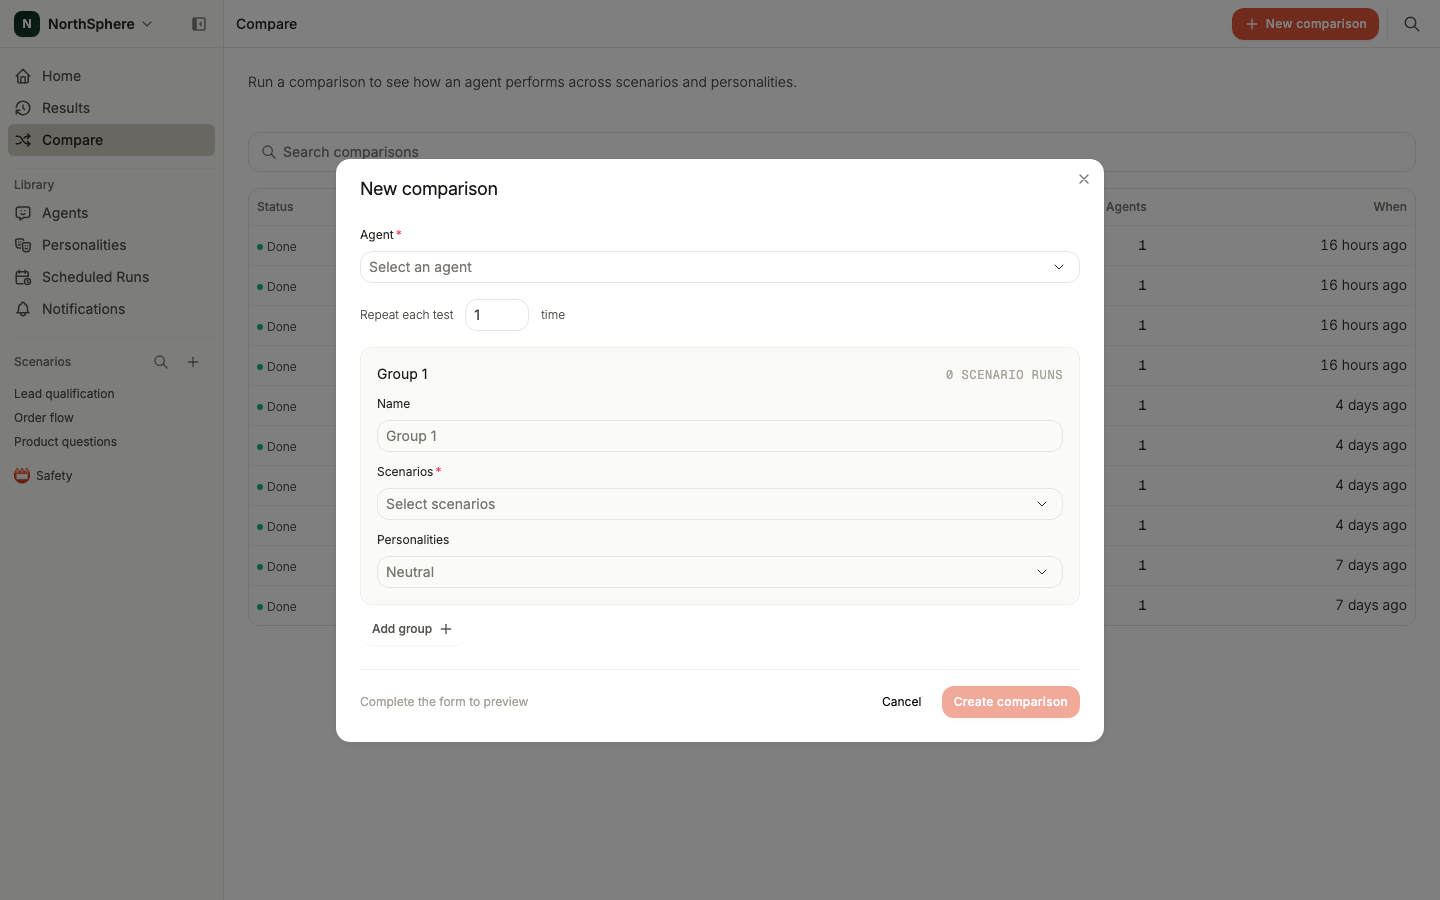Image resolution: width=1440 pixels, height=900 pixels.
Task: Open Personalities library section
Action: point(111,245)
